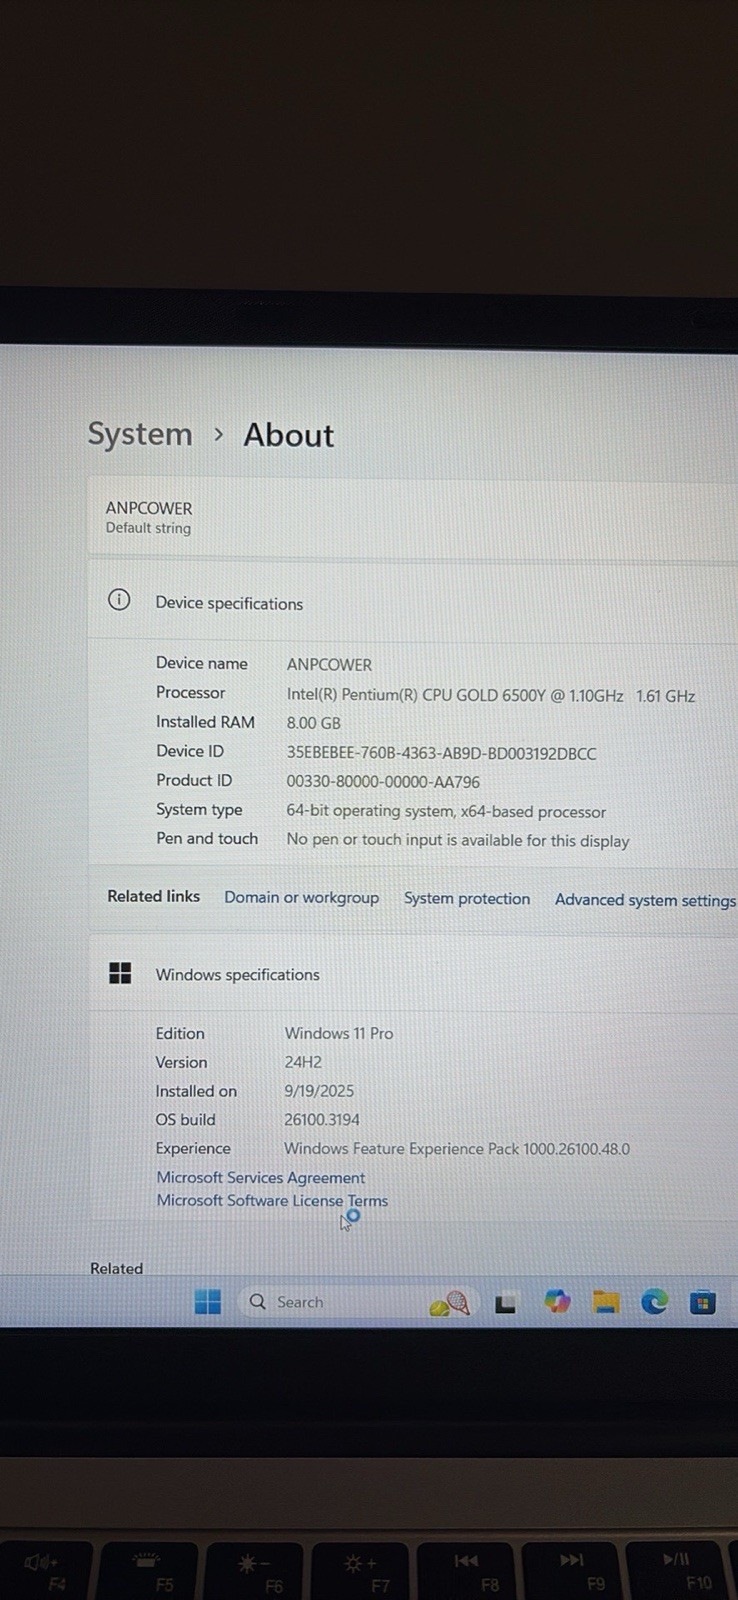Click the Related heading at the bottom
This screenshot has height=1600, width=738.
click(x=116, y=1268)
